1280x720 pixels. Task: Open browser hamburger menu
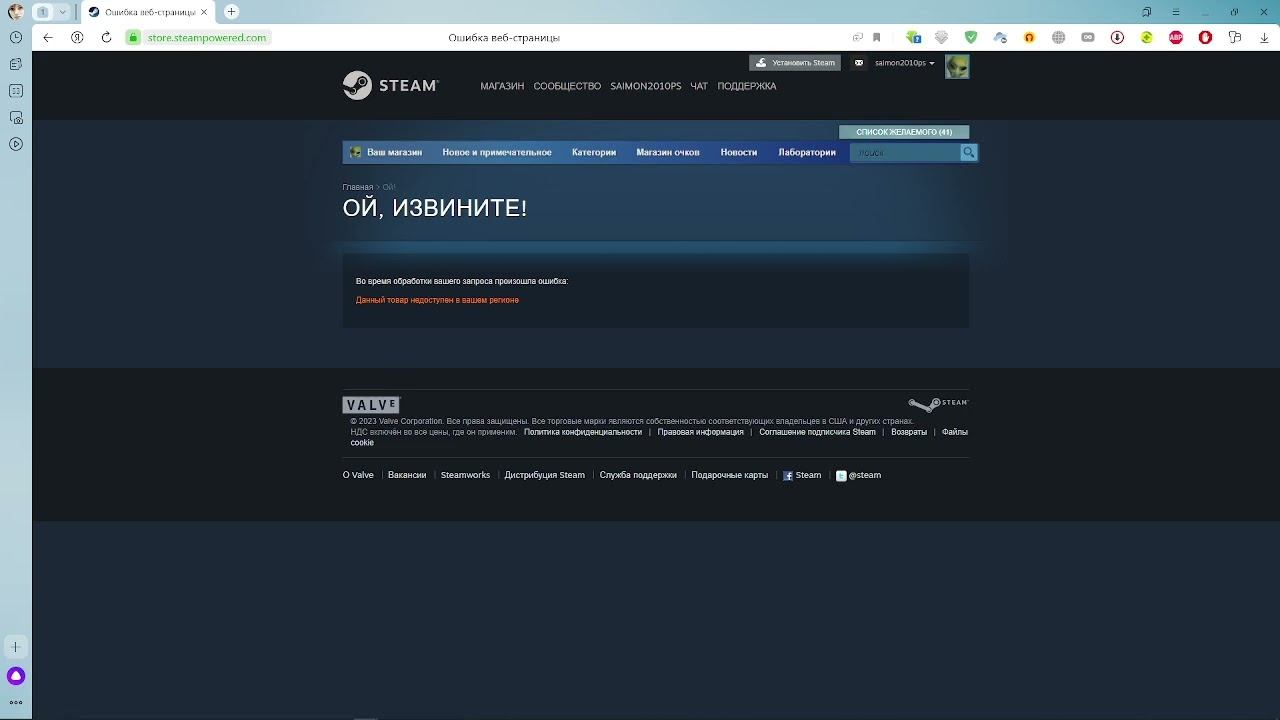click(1176, 12)
